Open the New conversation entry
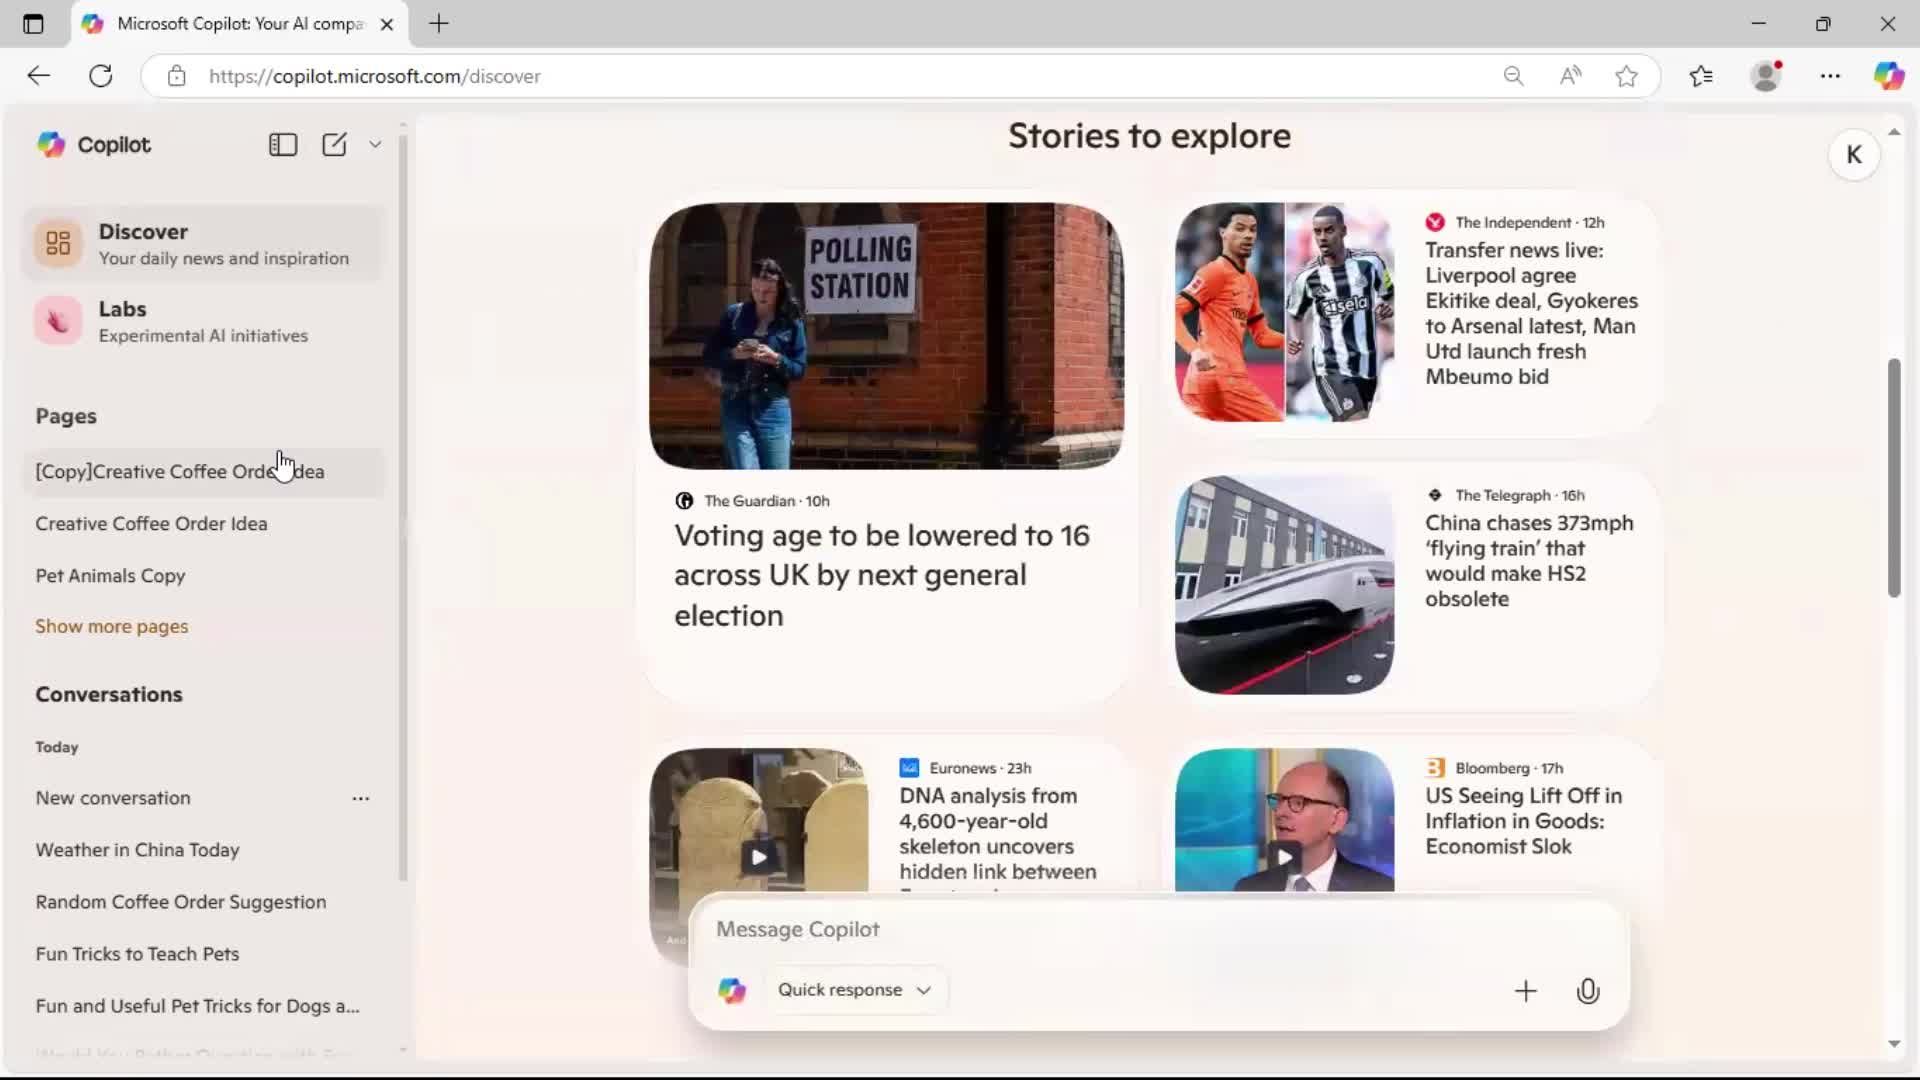This screenshot has width=1920, height=1080. (x=113, y=798)
